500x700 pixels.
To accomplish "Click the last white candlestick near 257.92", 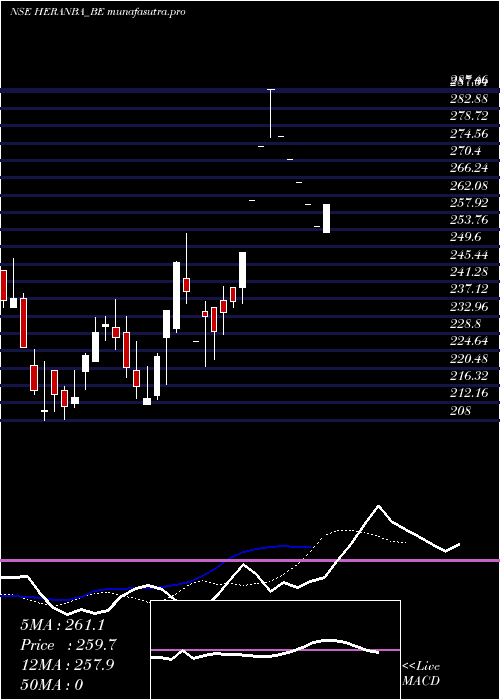I will [326, 218].
